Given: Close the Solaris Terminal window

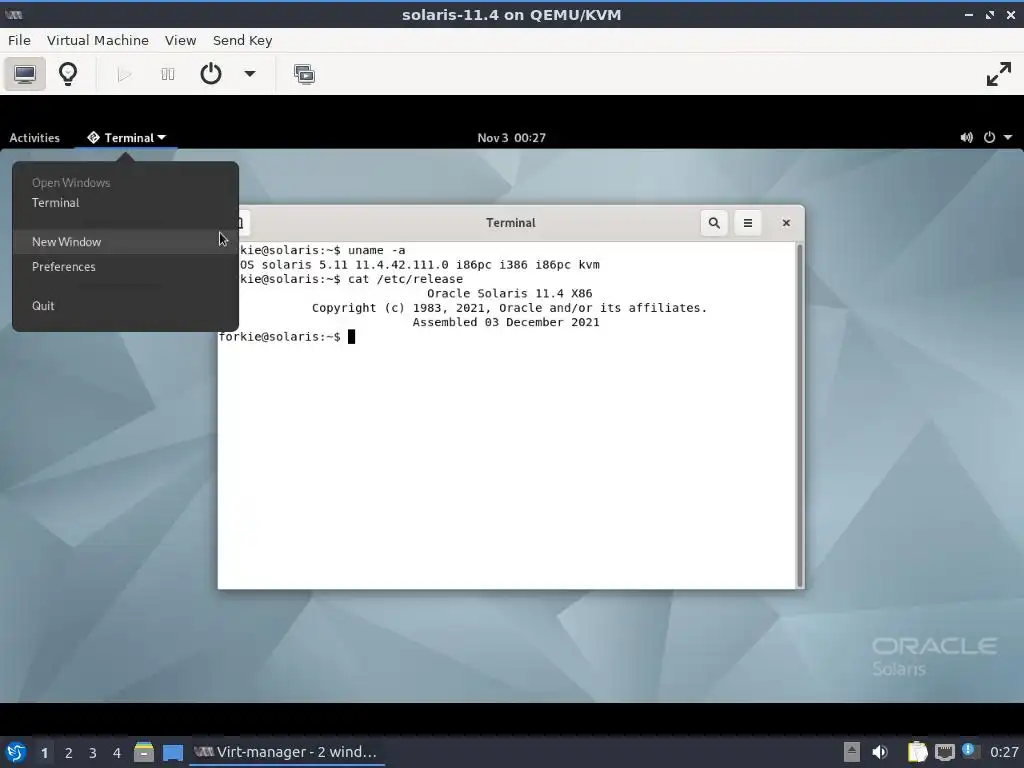Looking at the screenshot, I should 786,223.
